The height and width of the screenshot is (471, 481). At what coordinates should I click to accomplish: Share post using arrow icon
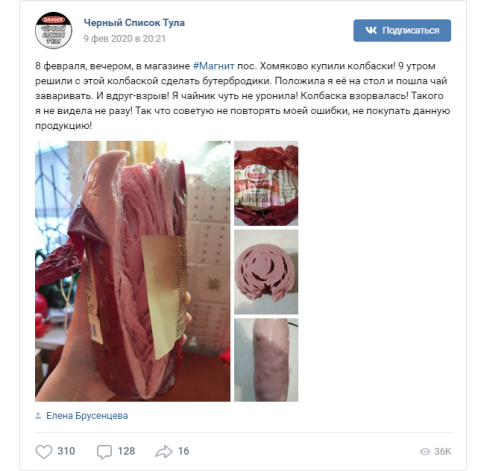164,451
